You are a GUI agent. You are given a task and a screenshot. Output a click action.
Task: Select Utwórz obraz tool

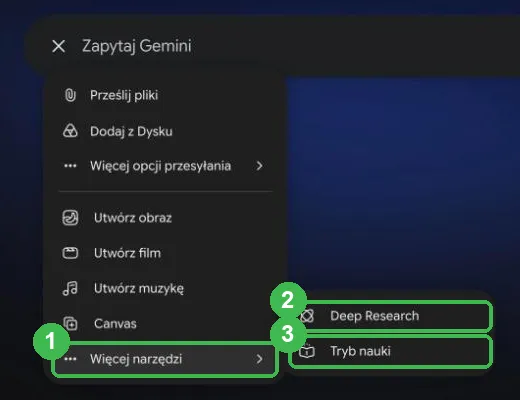click(x=165, y=218)
